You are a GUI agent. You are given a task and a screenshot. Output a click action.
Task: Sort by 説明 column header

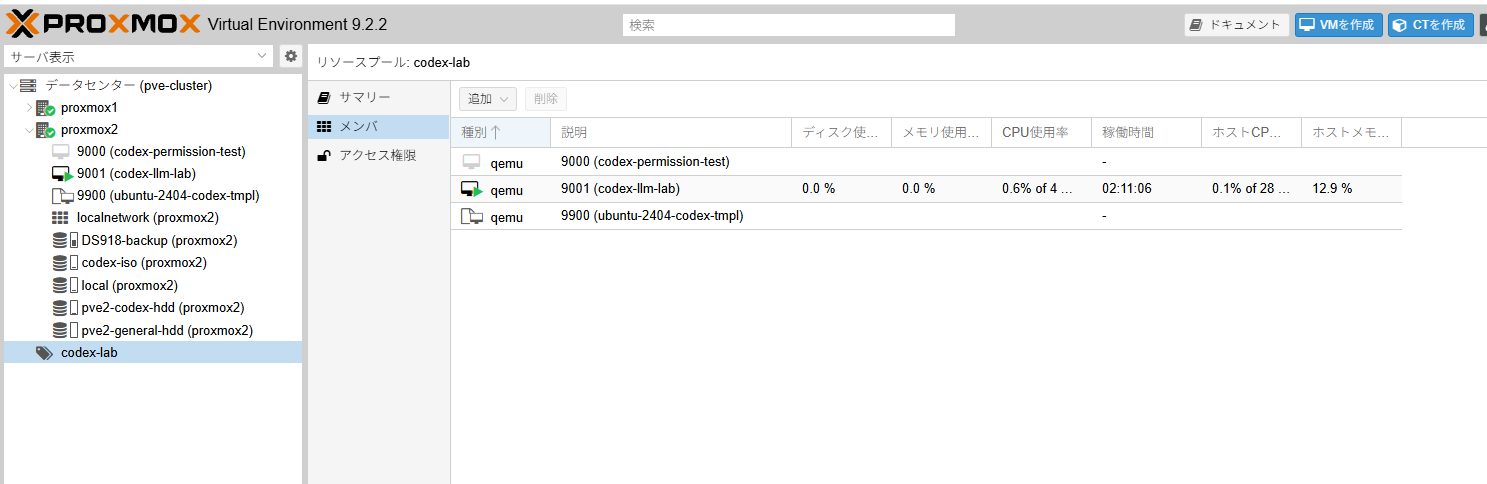[x=671, y=132]
